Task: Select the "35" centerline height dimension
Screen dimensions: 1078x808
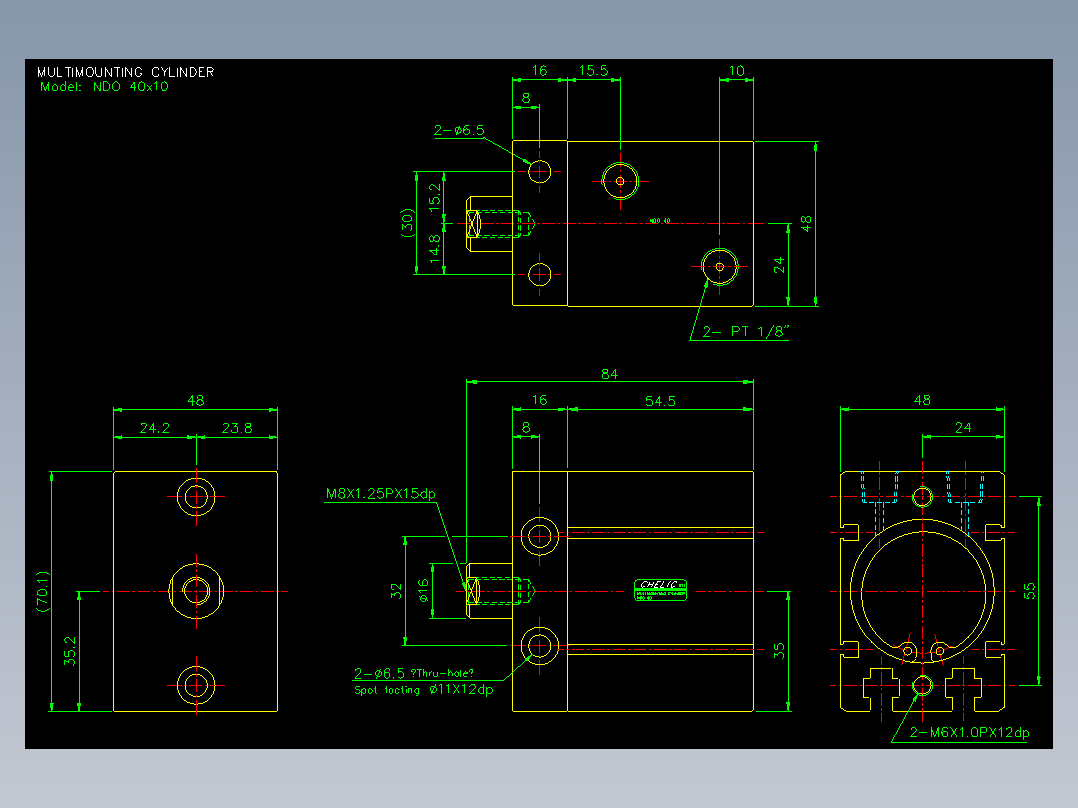Action: [x=779, y=651]
